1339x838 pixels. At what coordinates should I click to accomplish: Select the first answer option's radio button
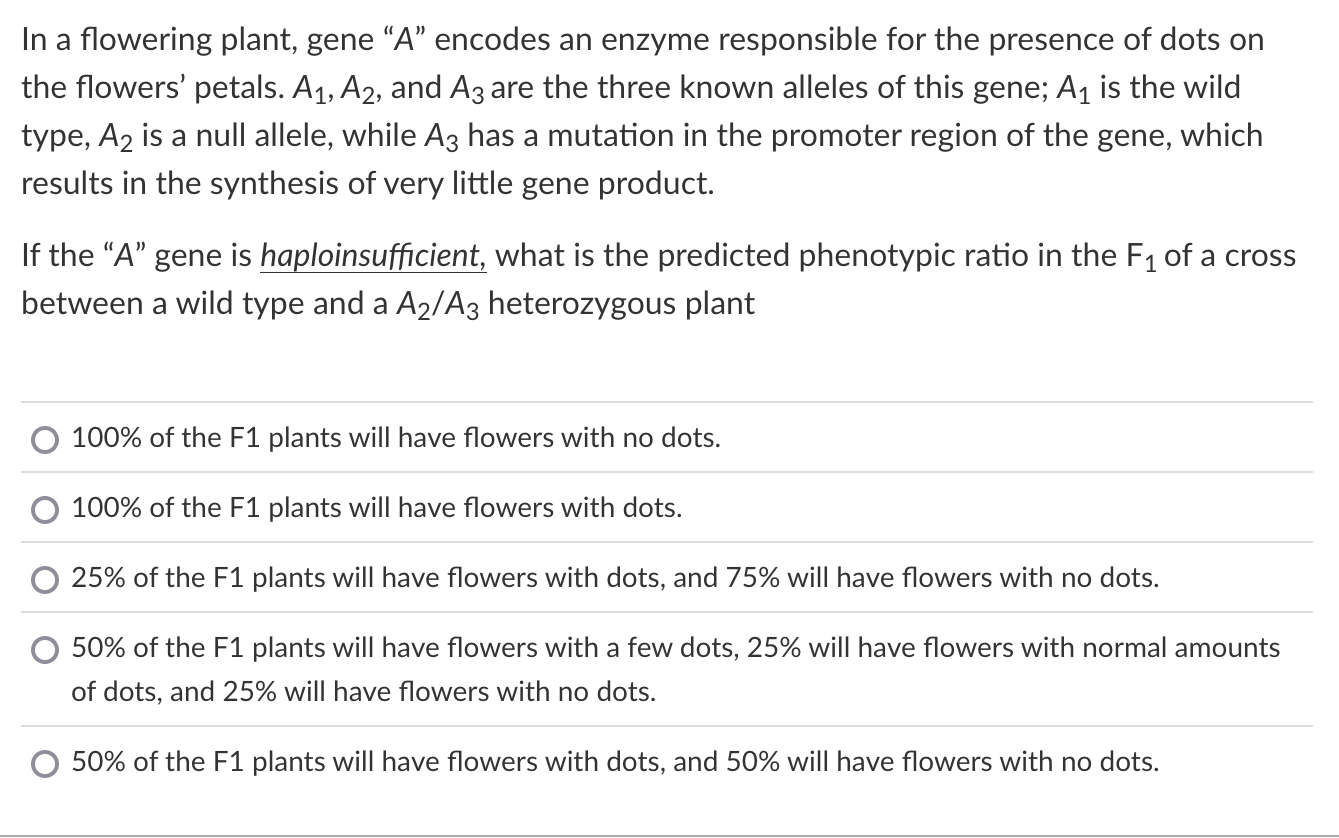[43, 438]
